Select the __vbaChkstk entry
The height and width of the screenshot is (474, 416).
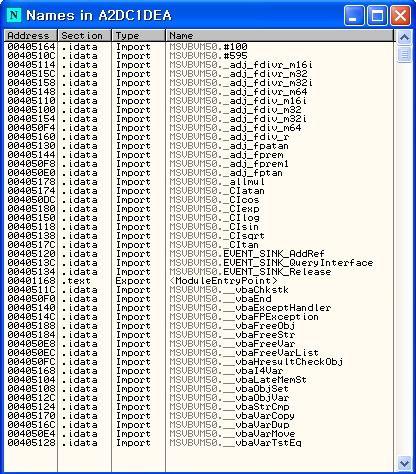[x=199, y=290]
